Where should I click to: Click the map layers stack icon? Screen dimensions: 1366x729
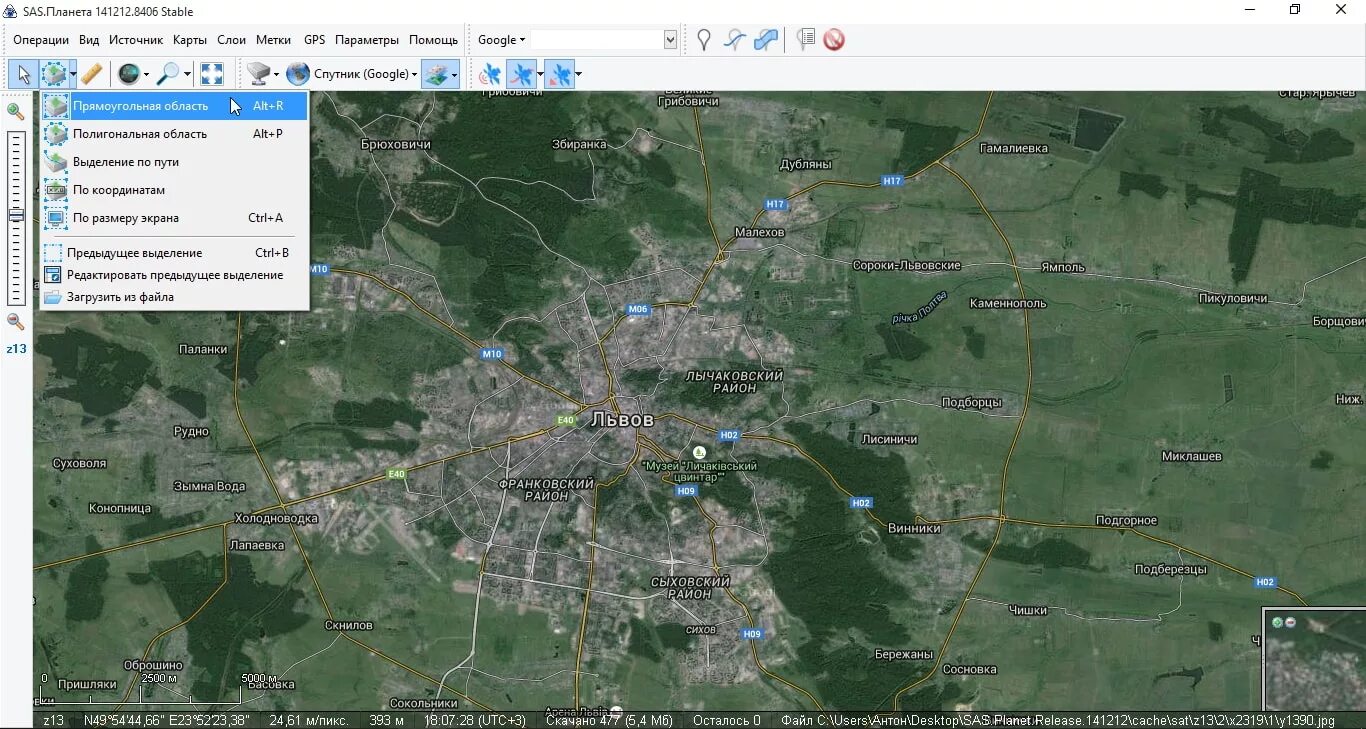coord(436,74)
